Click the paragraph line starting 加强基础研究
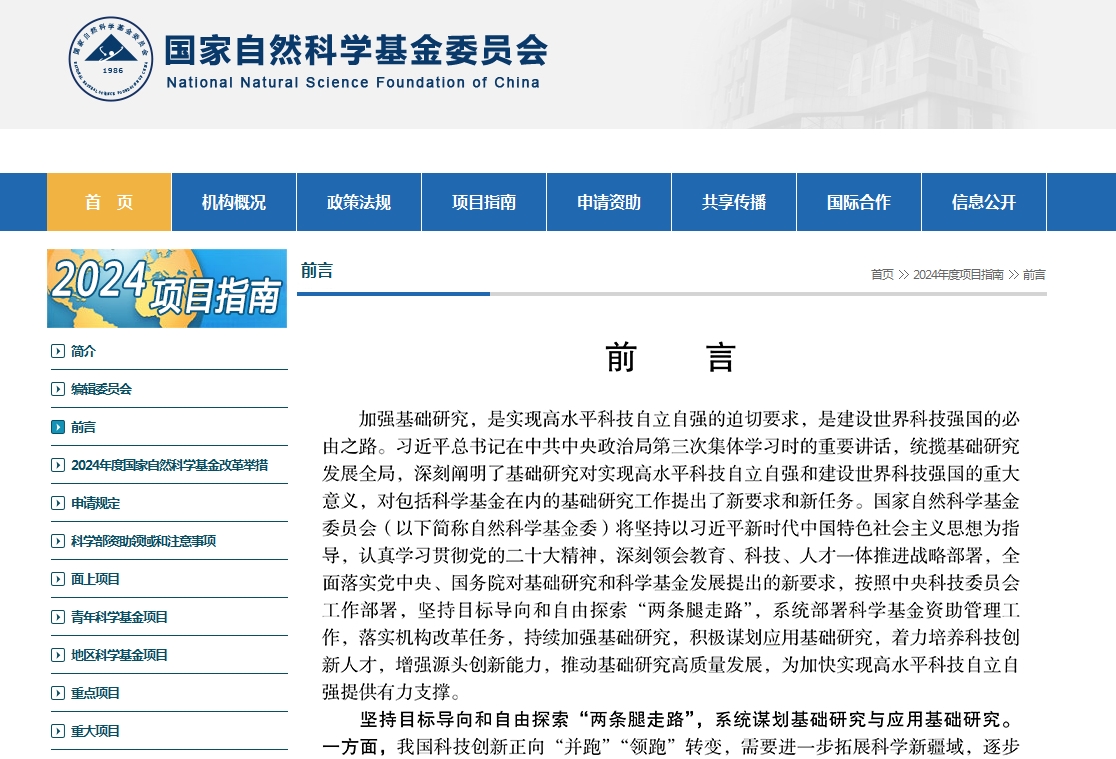This screenshot has height=759, width=1116. pyautogui.click(x=689, y=419)
